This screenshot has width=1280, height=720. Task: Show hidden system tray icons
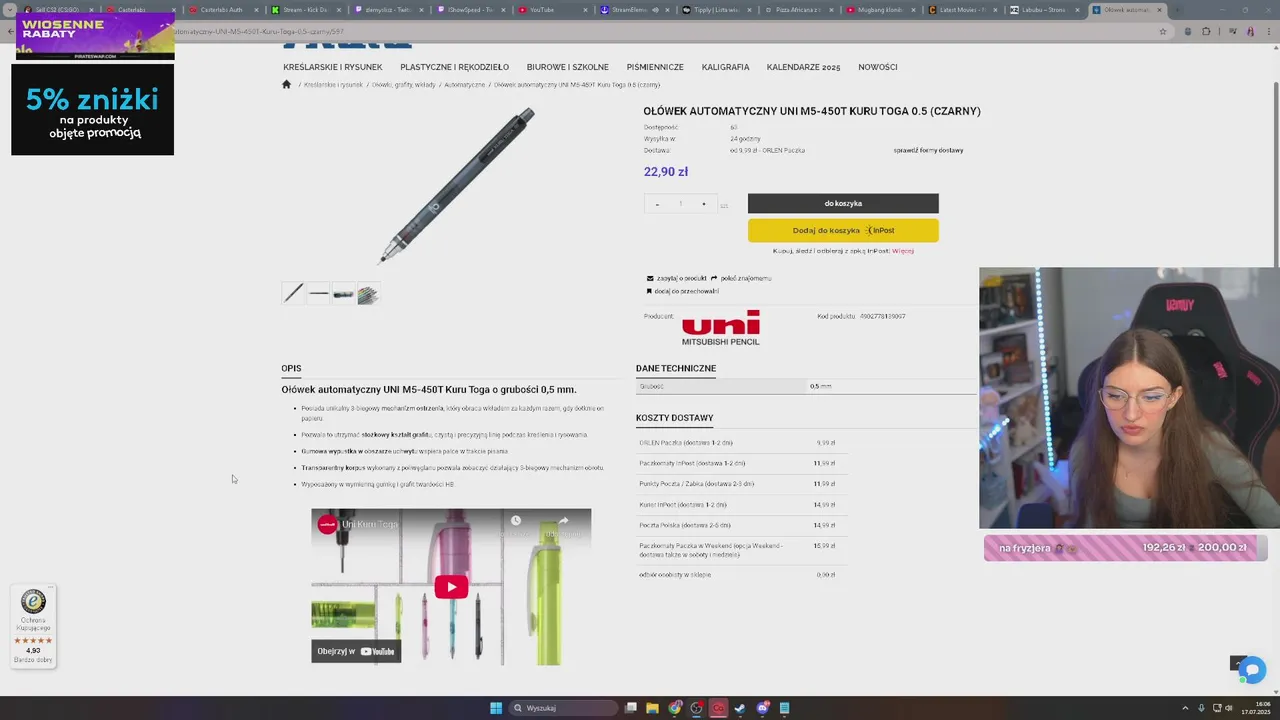pyautogui.click(x=1186, y=708)
